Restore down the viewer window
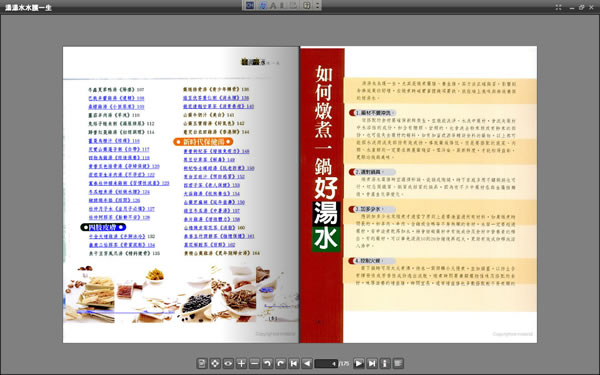The height and width of the screenshot is (375, 600). point(582,7)
